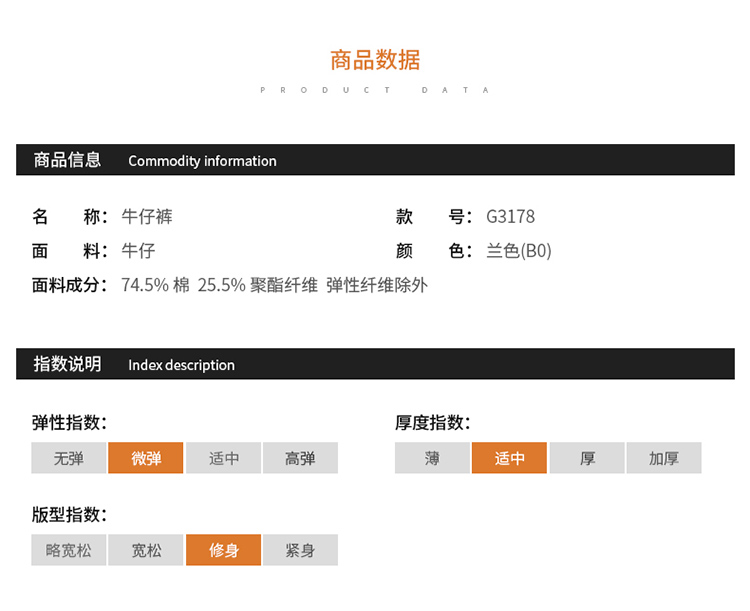Select the 厚 thickness option
The width and height of the screenshot is (750, 611).
point(587,458)
